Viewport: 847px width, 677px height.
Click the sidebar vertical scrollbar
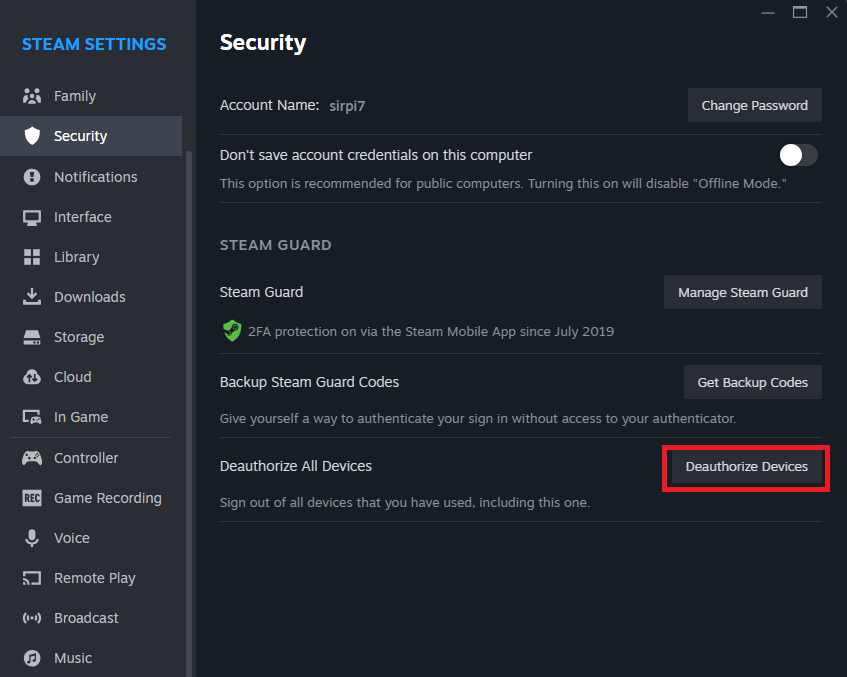189,413
